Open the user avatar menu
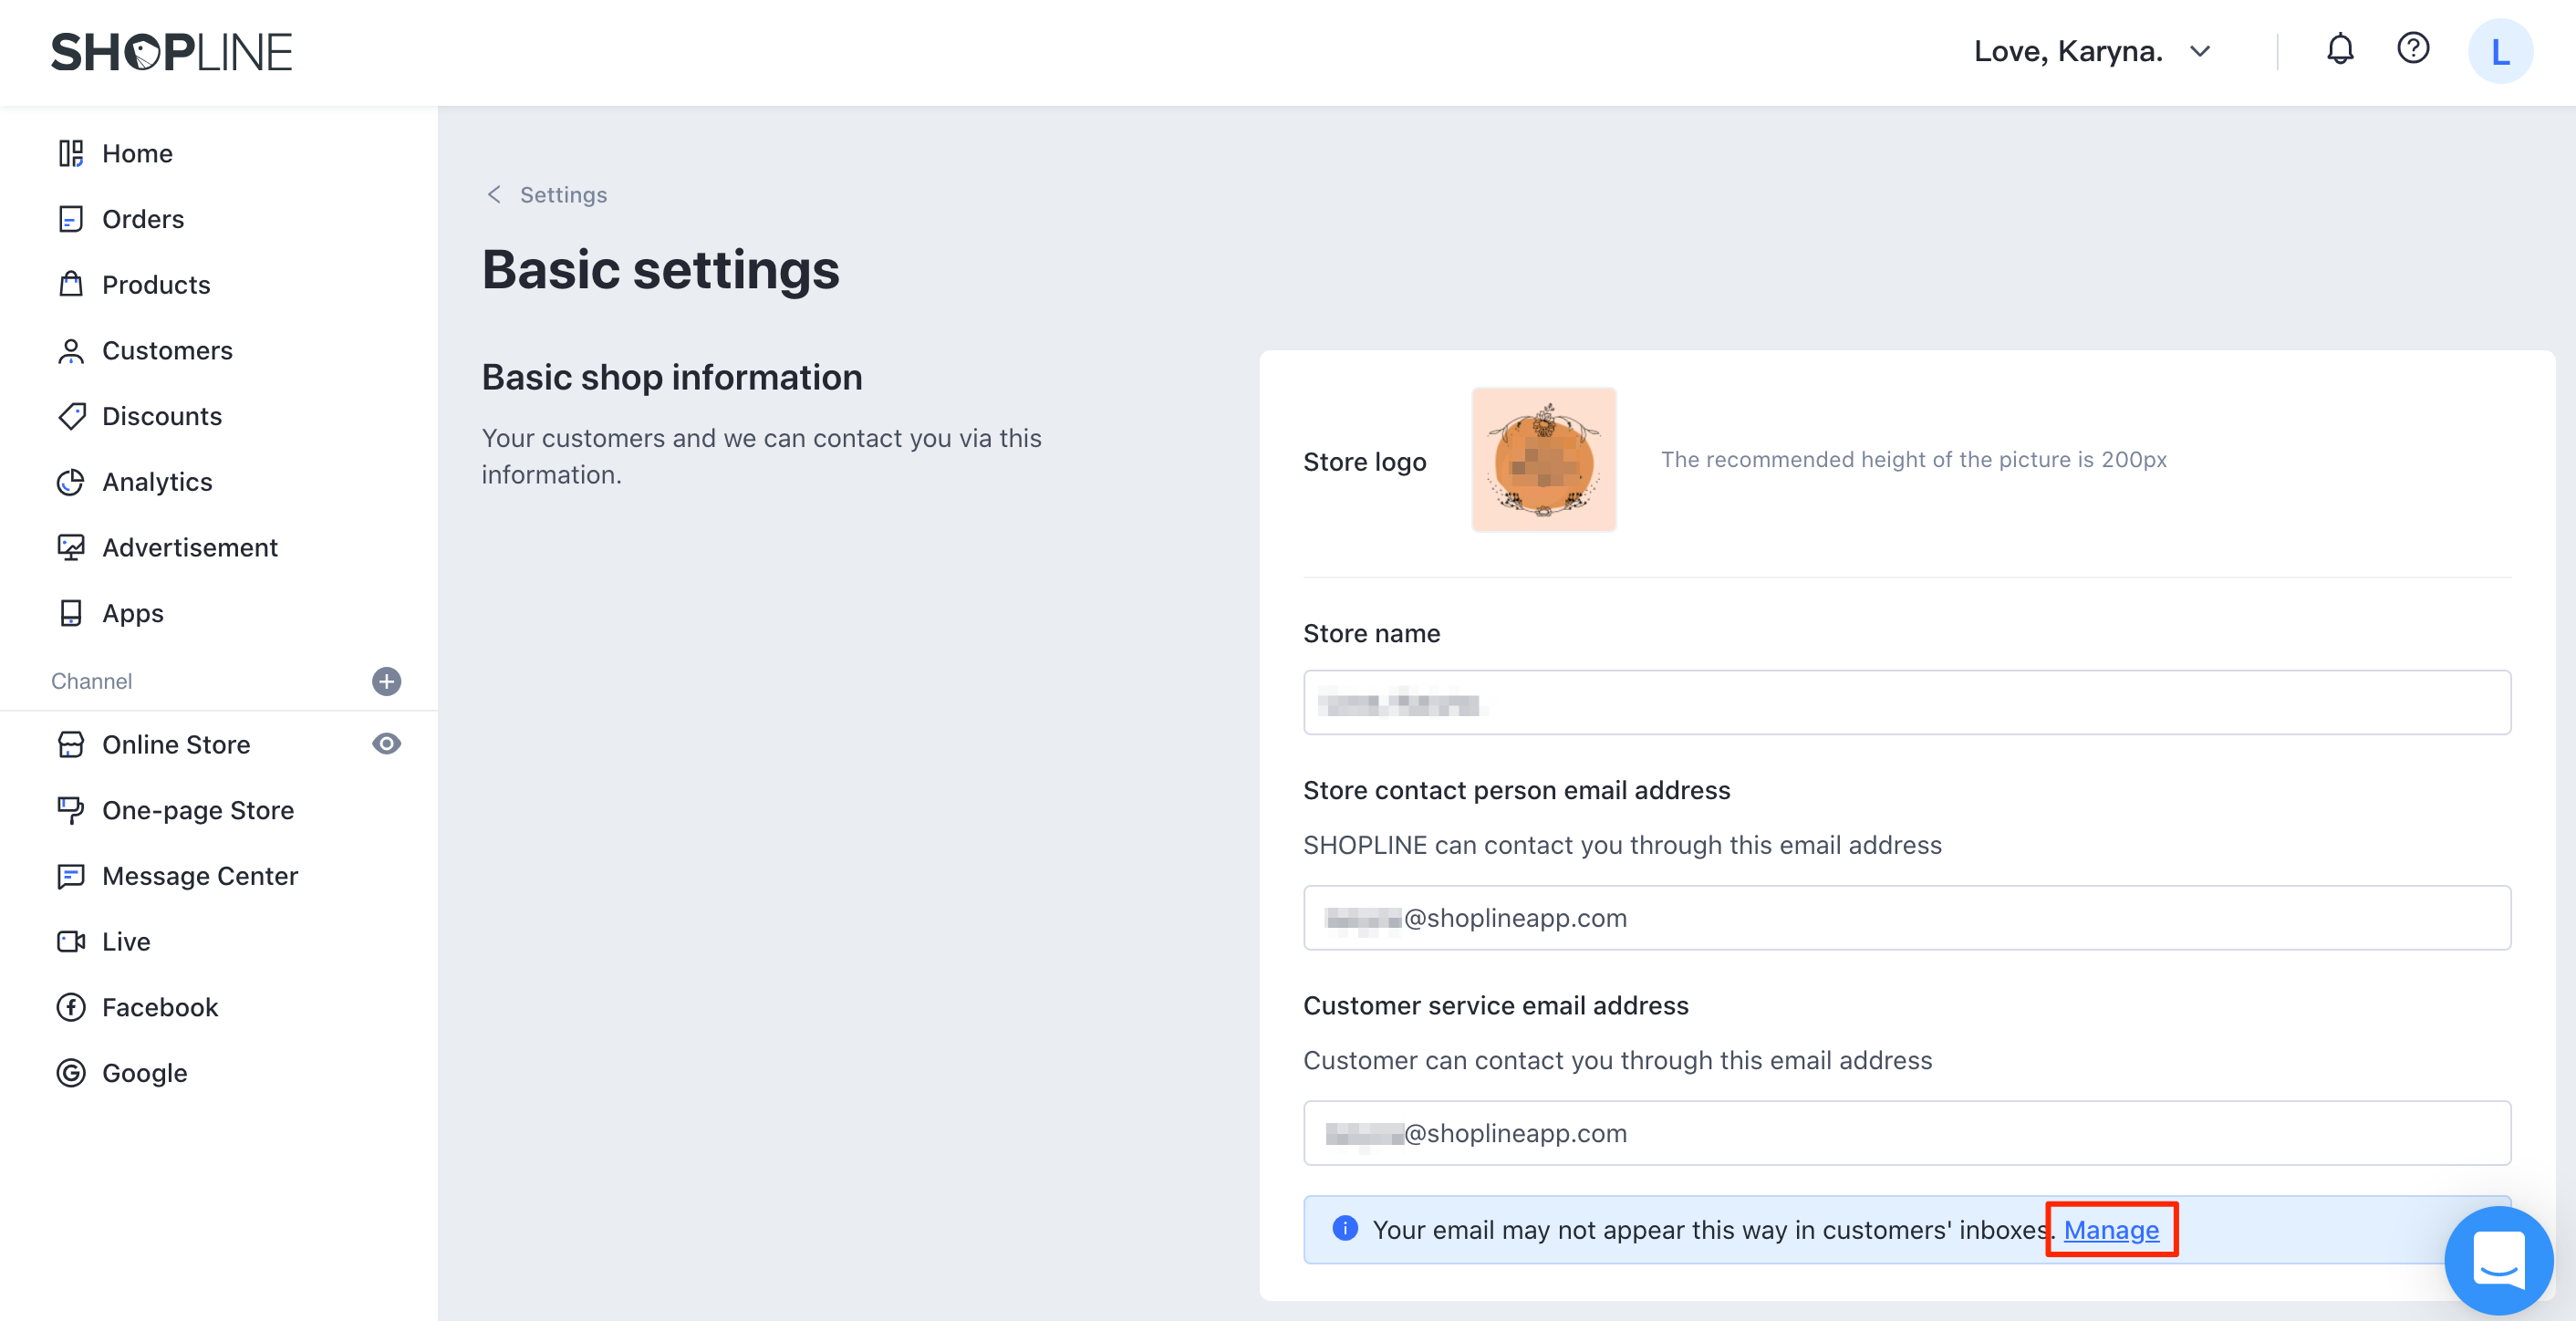The height and width of the screenshot is (1321, 2576). point(2499,52)
